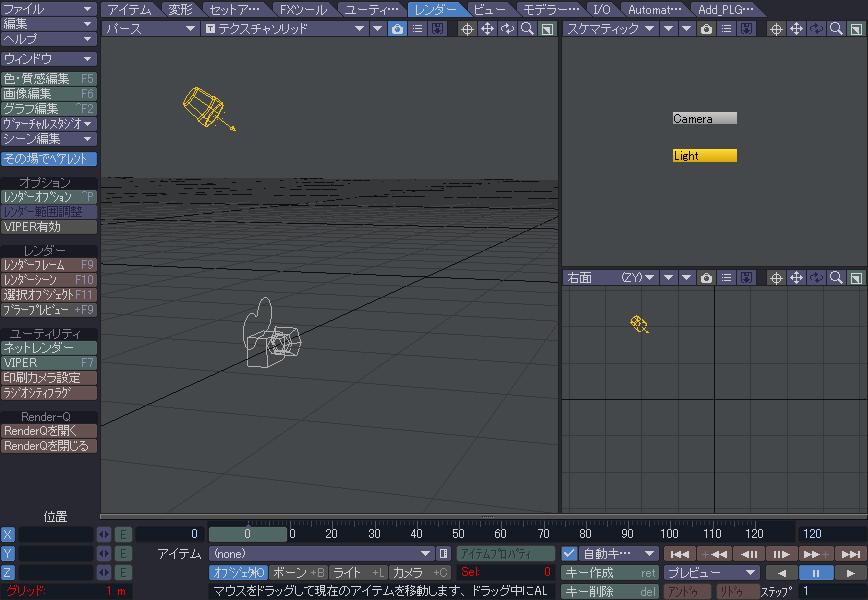This screenshot has height=600, width=868.
Task: Click schematic viewport list options icon
Action: point(726,29)
